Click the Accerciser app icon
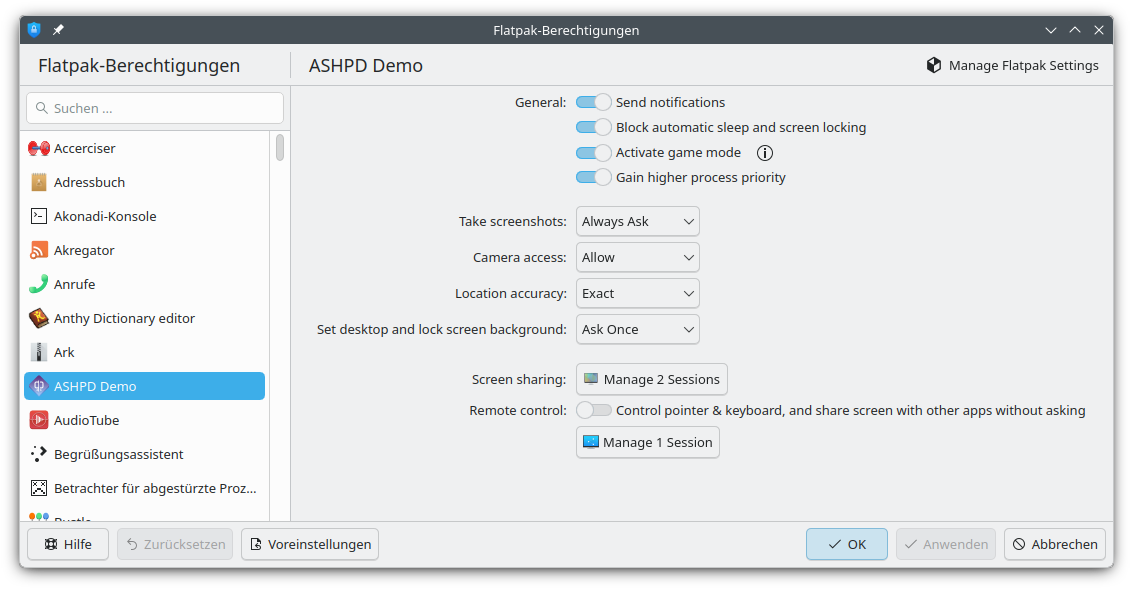This screenshot has height=591, width=1133. pos(39,148)
